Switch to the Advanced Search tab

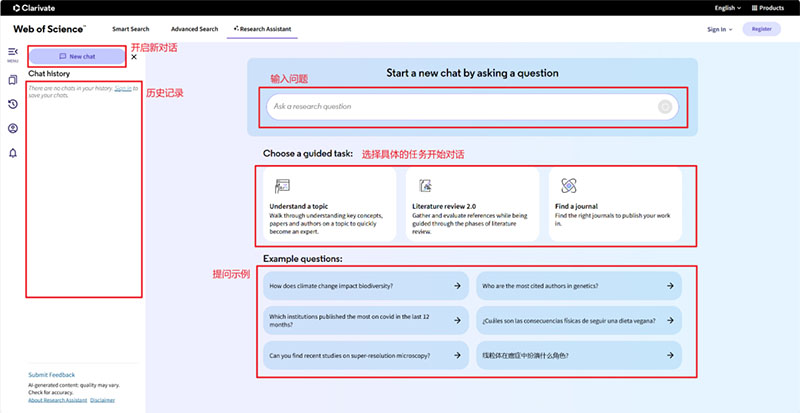click(x=194, y=29)
